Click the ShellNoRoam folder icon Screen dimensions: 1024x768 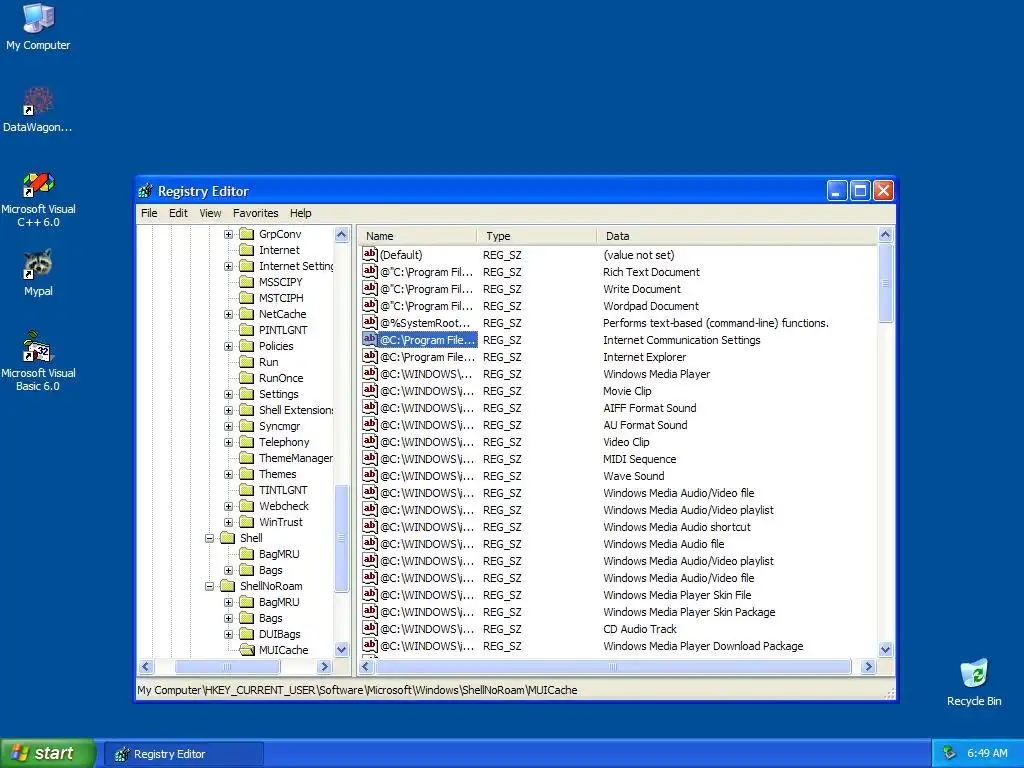tap(227, 586)
